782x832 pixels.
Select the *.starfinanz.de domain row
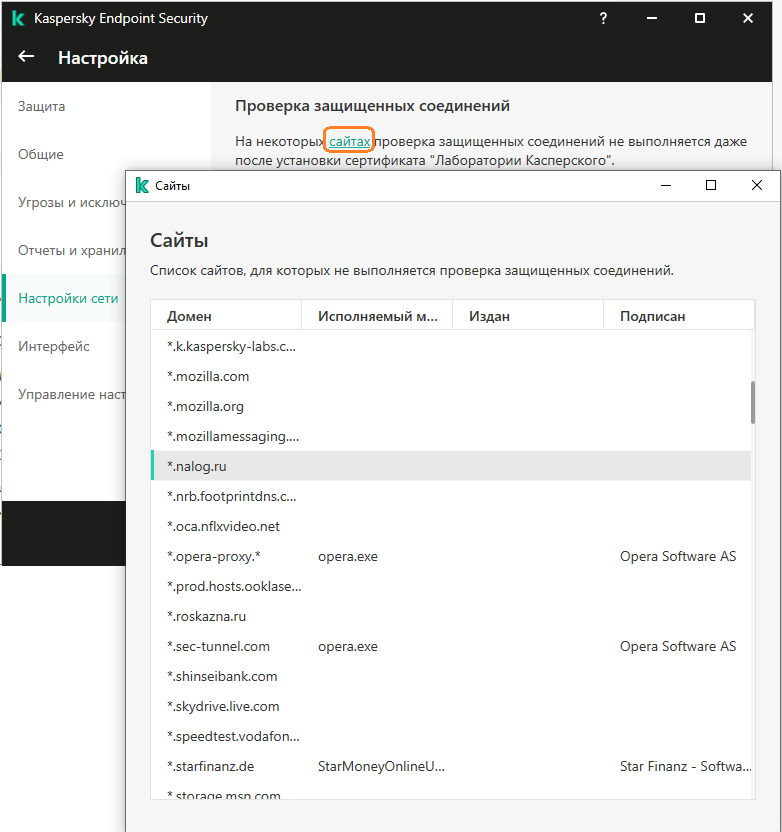[451, 766]
